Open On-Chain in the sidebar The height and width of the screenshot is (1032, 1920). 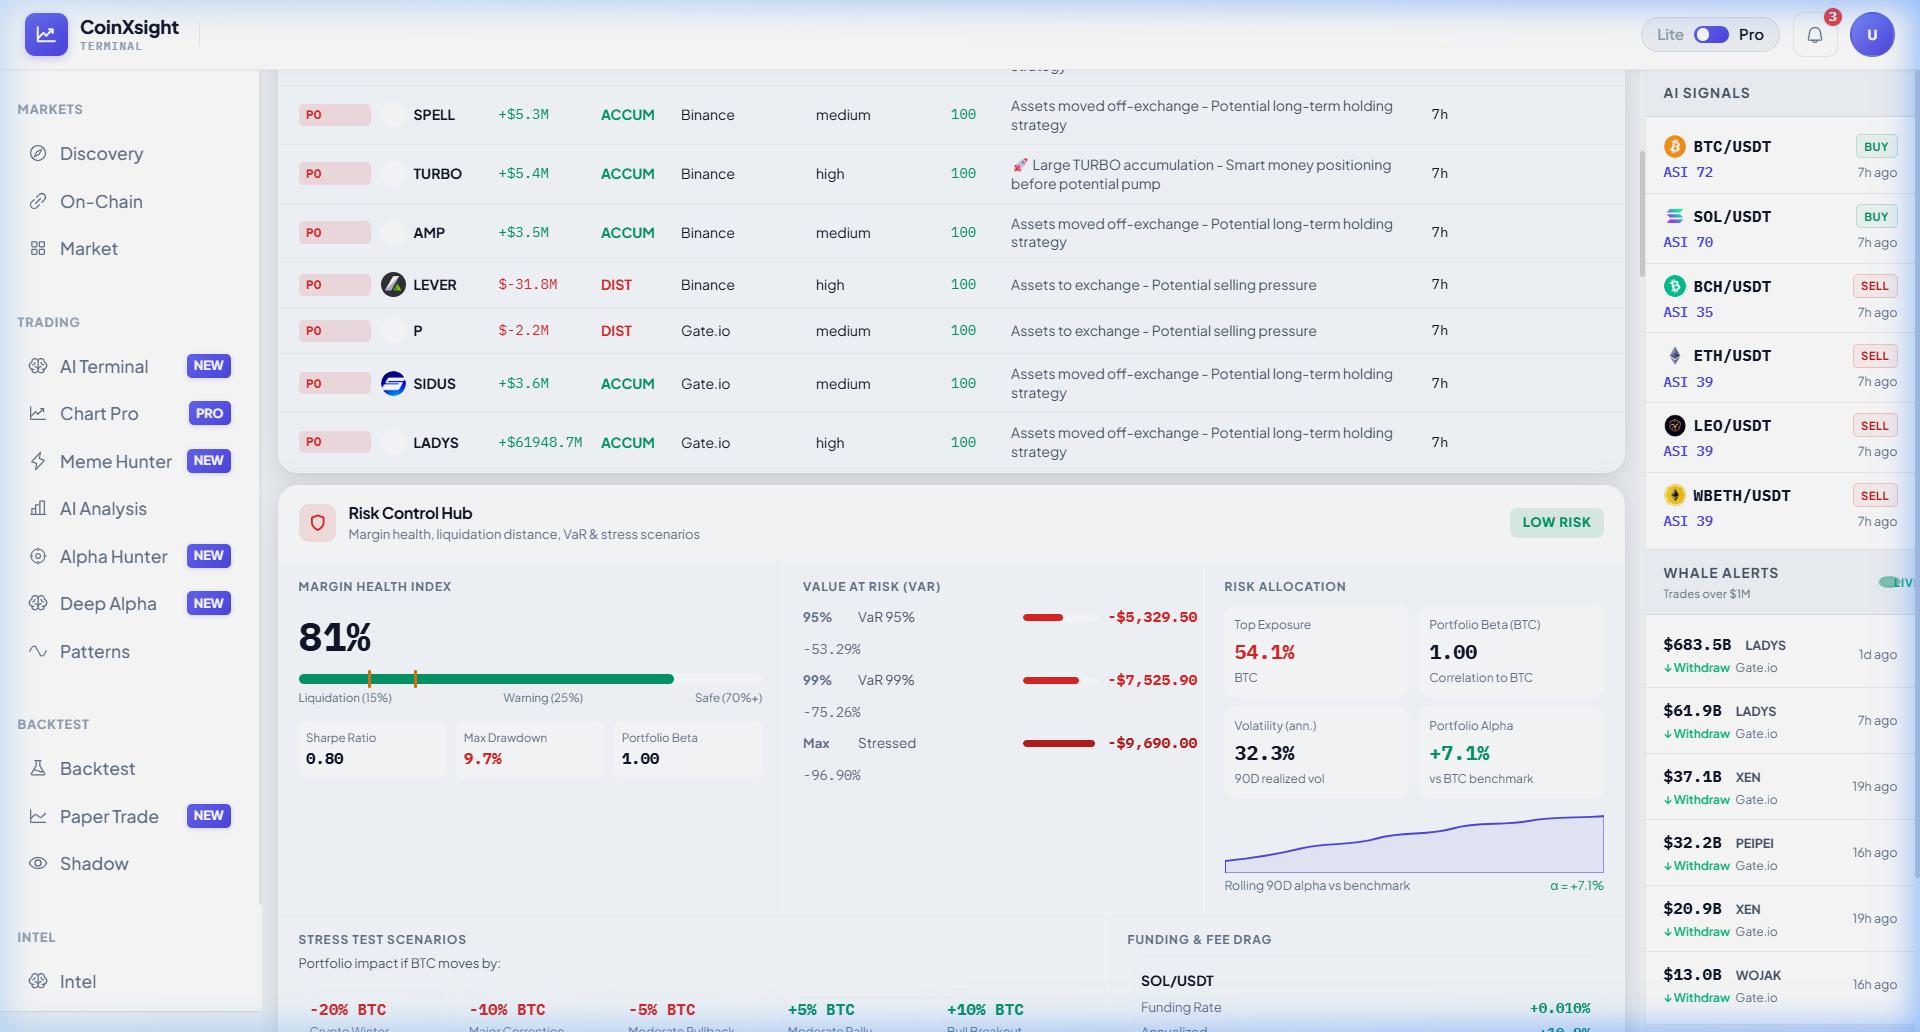tap(131, 201)
